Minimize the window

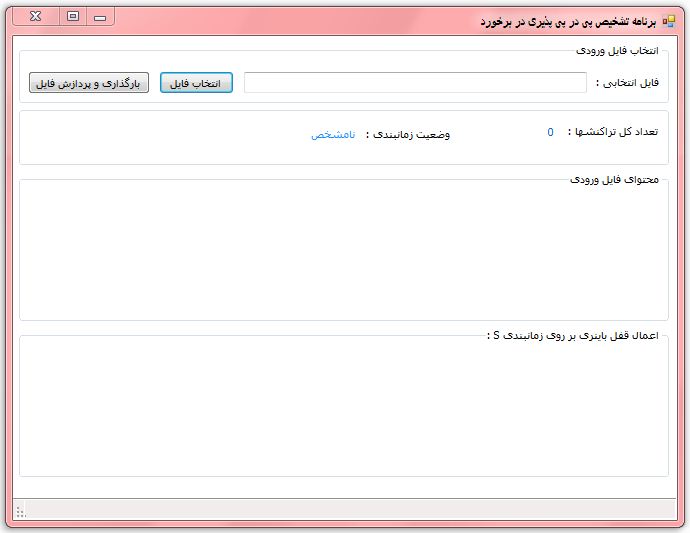point(100,17)
